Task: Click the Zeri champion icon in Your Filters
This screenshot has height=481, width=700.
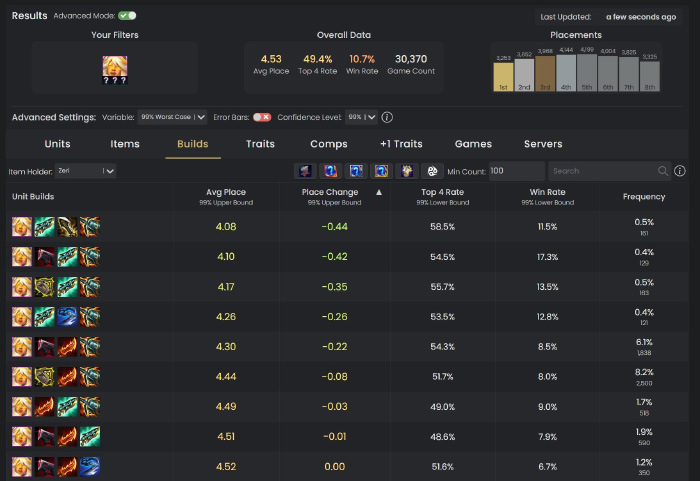Action: coord(115,68)
